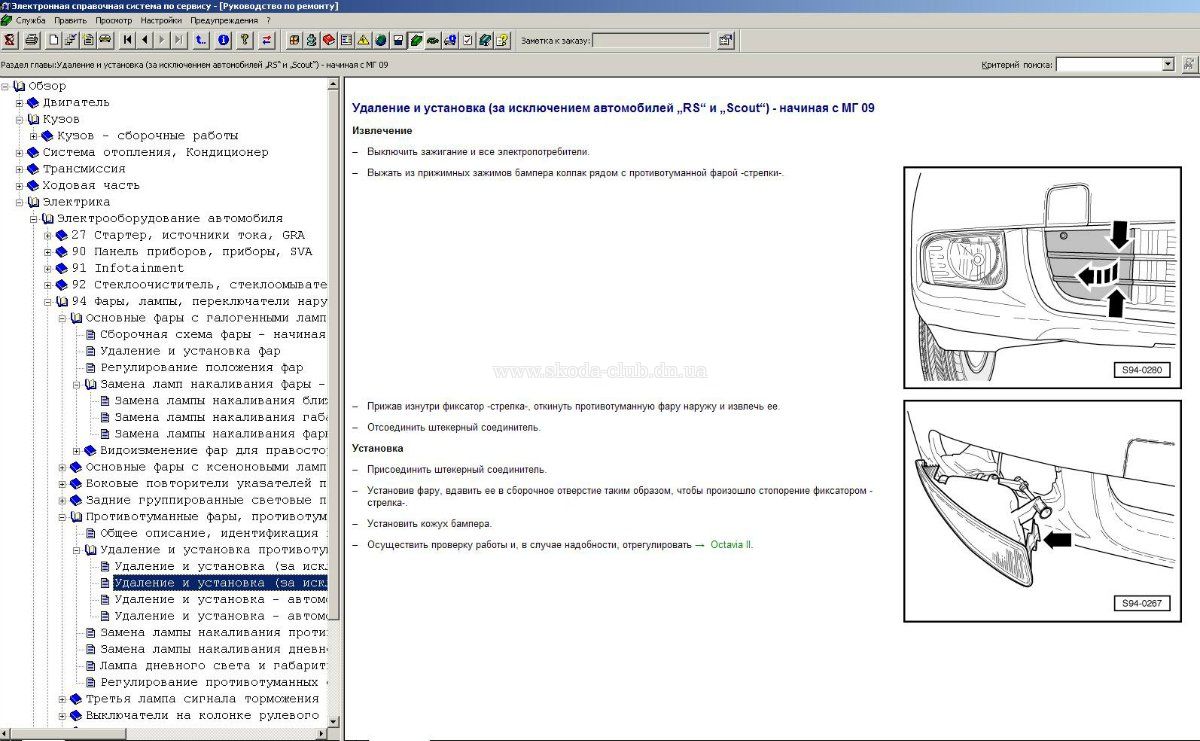
Task: Select Регулирование противотуманных tree item
Action: (212, 682)
